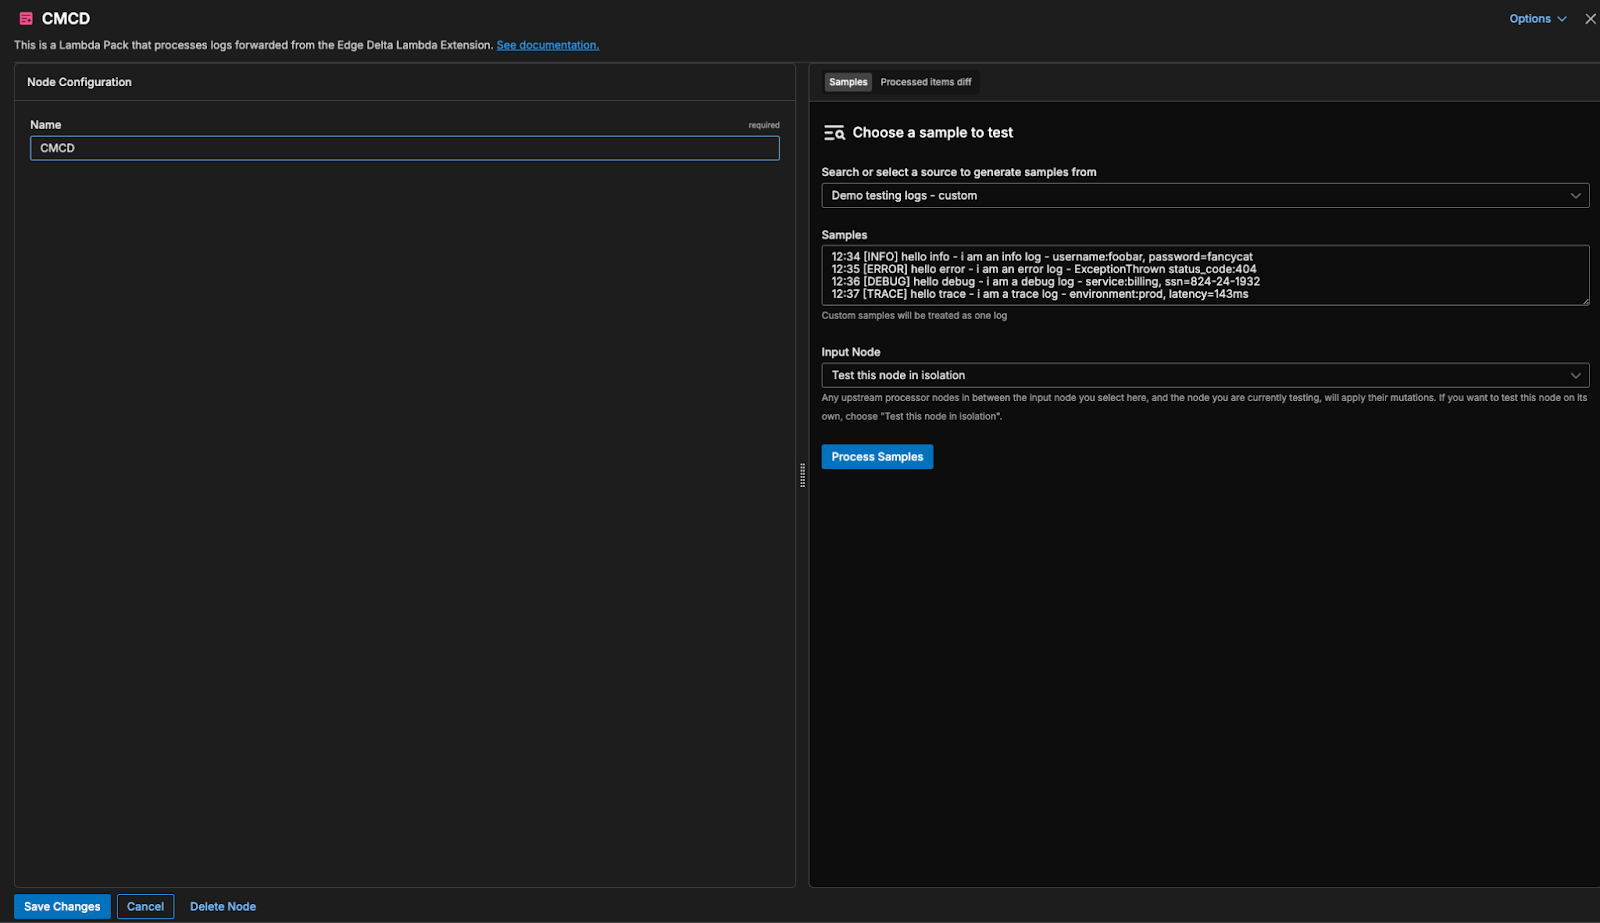Open the Options menu
Viewport: 1600px width, 923px height.
1530,19
